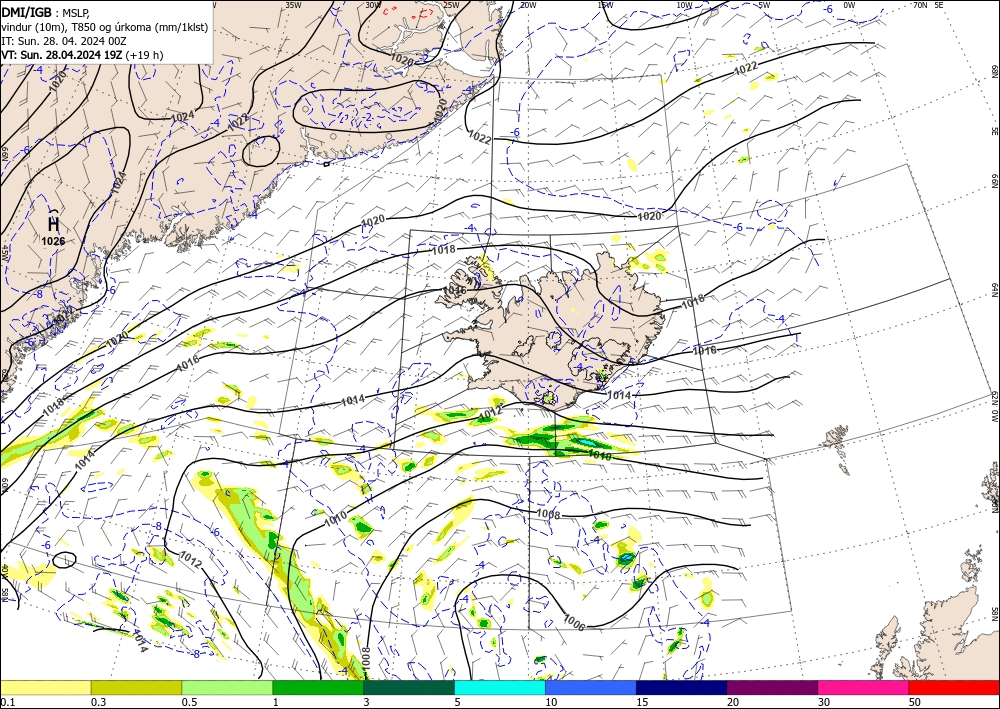
Task: Click the '1026' pressure value under the H
Action: click(x=54, y=241)
